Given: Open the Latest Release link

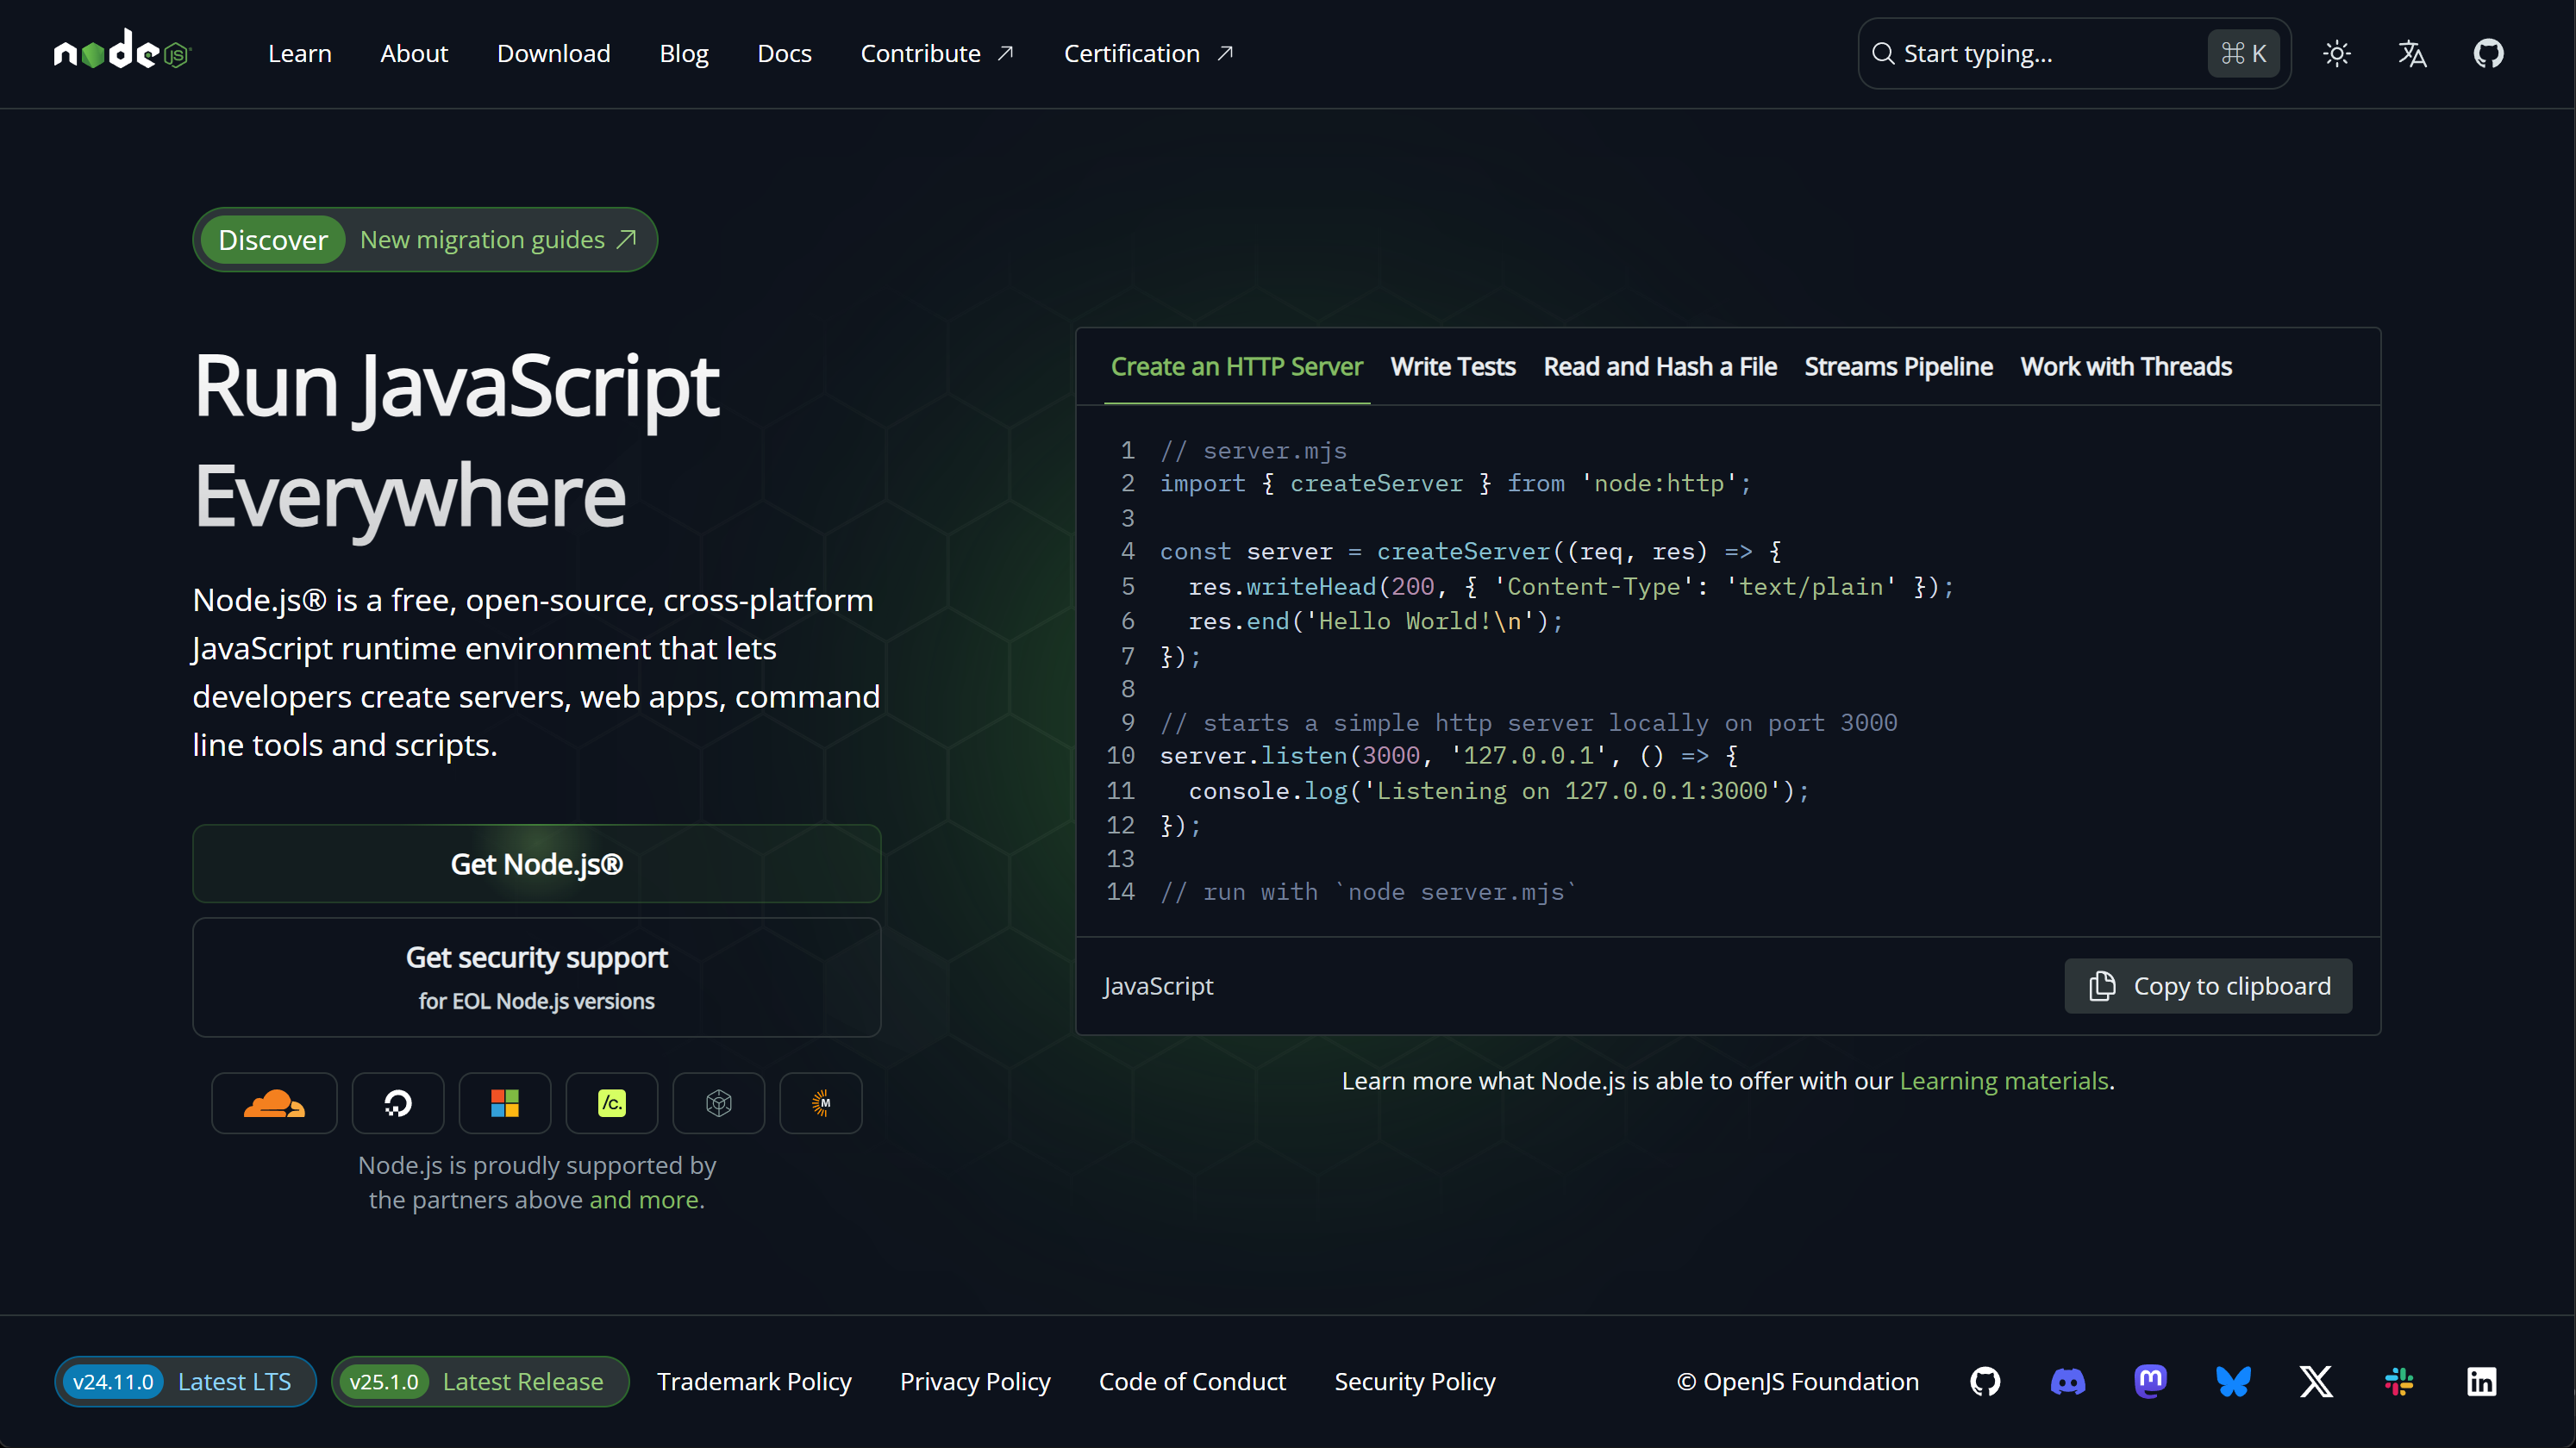Looking at the screenshot, I should click(523, 1381).
